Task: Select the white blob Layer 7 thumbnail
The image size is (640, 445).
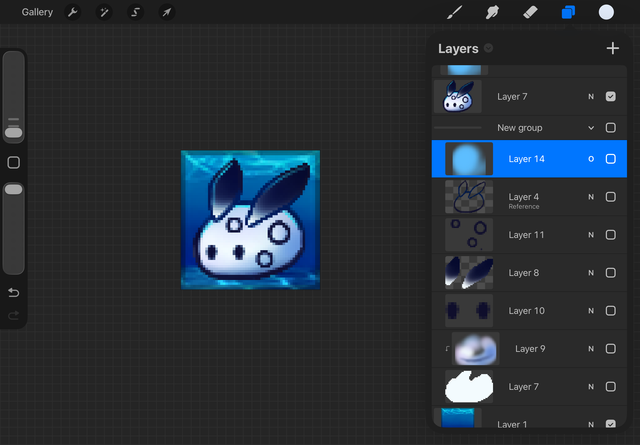Action: pos(469,387)
